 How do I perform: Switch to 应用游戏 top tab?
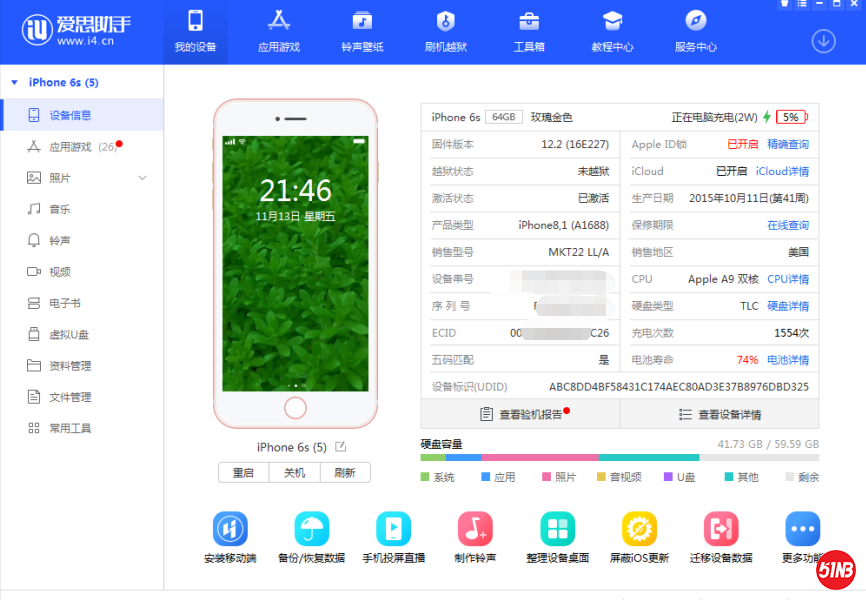click(279, 32)
